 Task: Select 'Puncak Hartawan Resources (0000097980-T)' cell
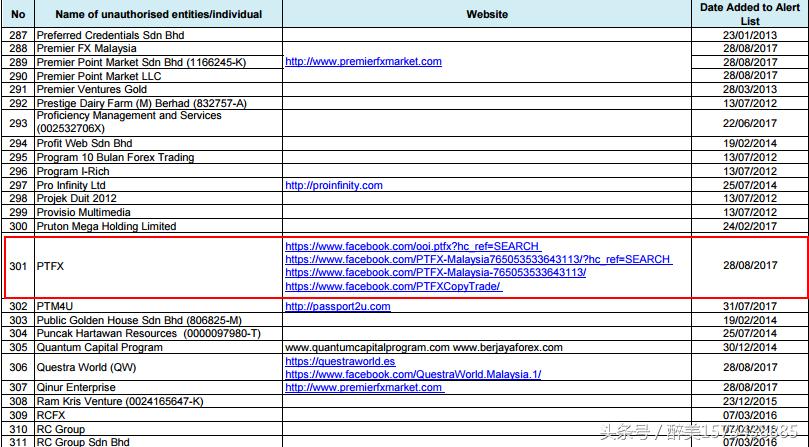click(158, 333)
